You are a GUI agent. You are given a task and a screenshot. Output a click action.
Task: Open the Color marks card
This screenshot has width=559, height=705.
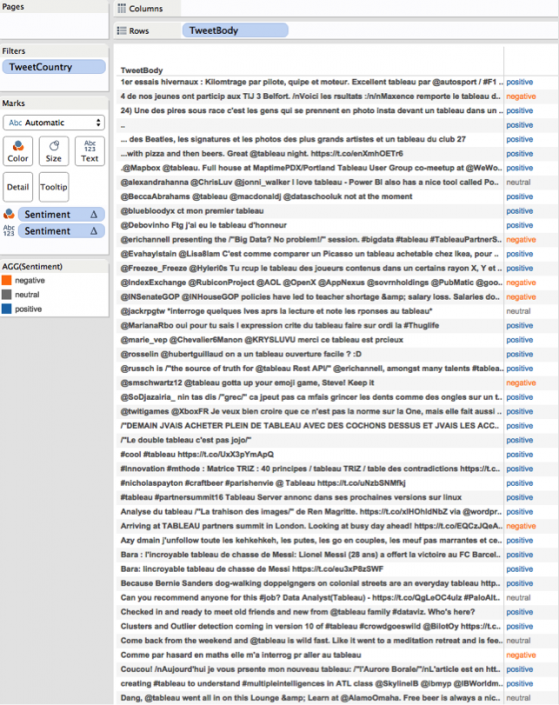click(x=18, y=151)
